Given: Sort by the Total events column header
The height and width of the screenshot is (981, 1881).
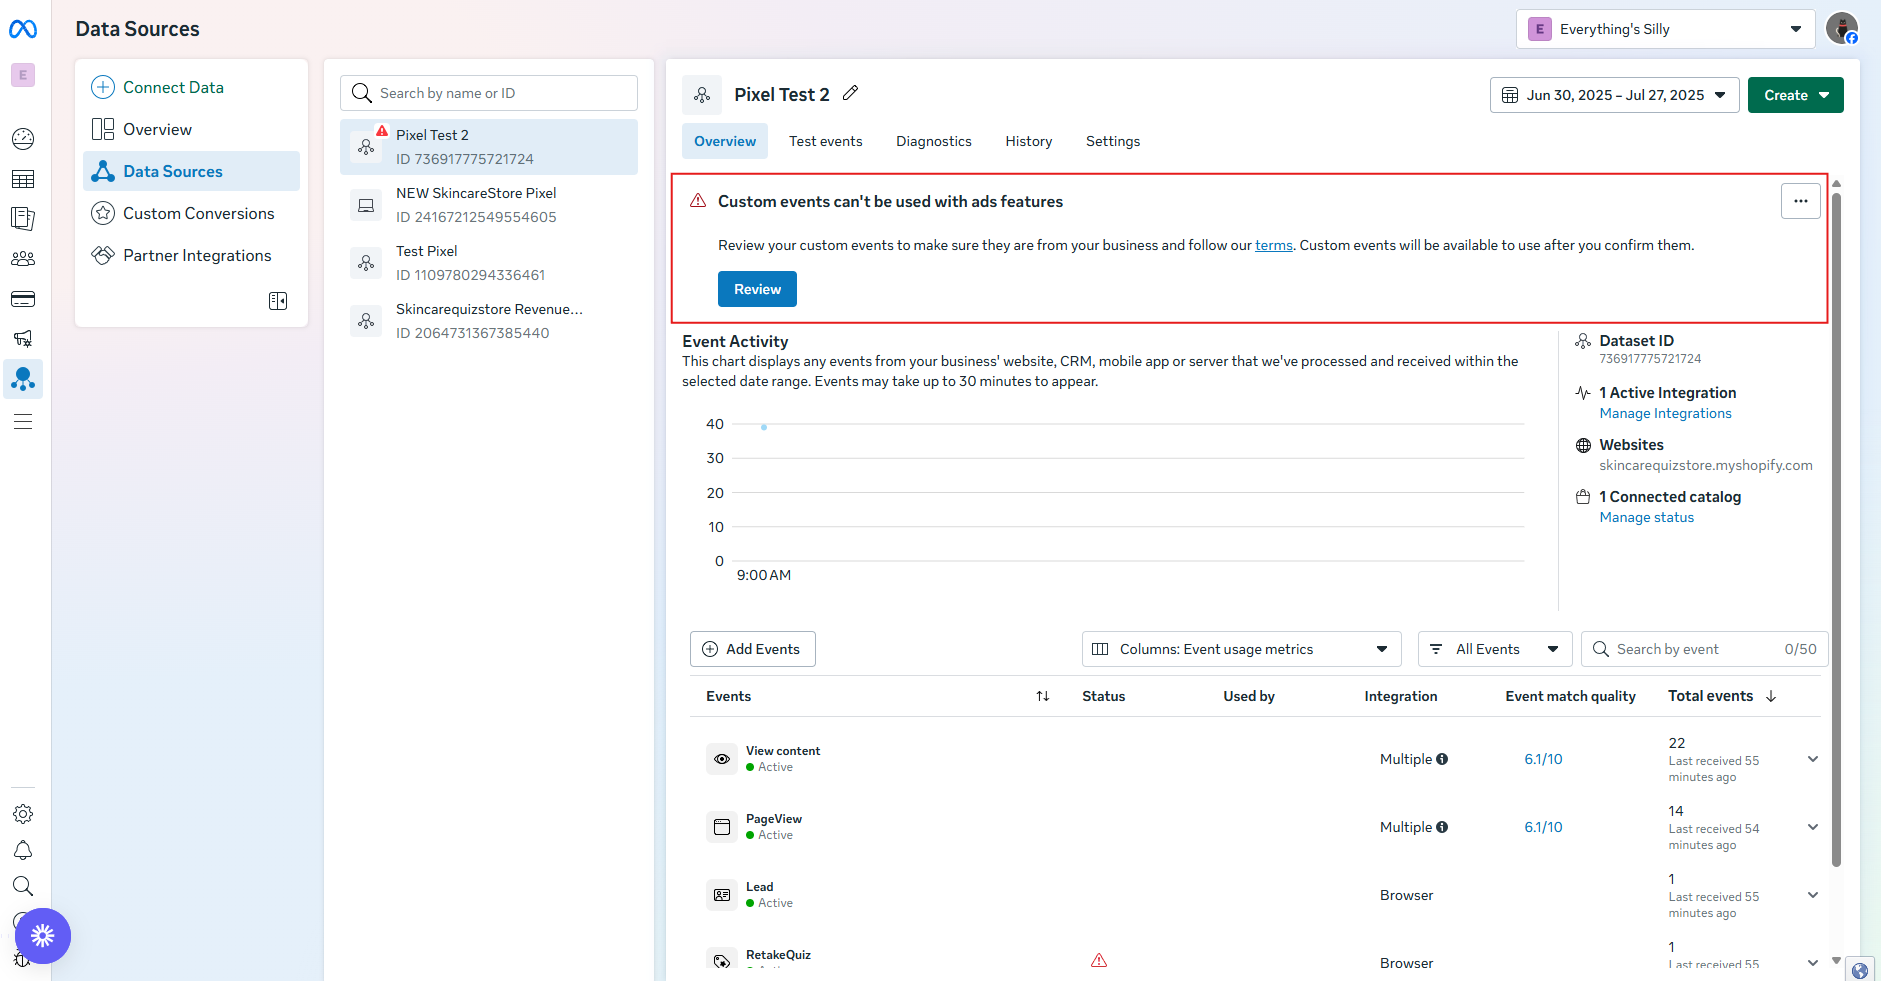Looking at the screenshot, I should [x=1721, y=696].
